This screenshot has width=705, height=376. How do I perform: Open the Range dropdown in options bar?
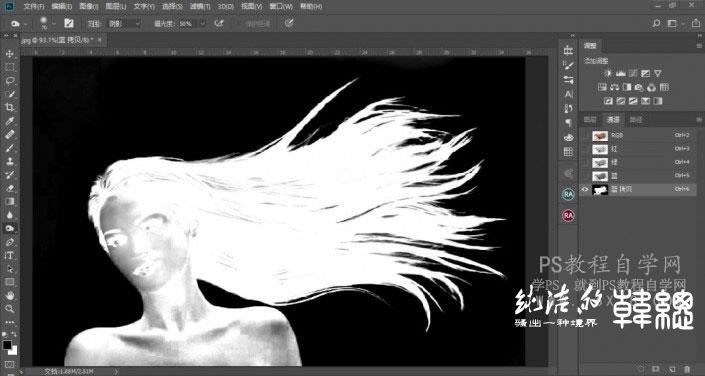124,23
